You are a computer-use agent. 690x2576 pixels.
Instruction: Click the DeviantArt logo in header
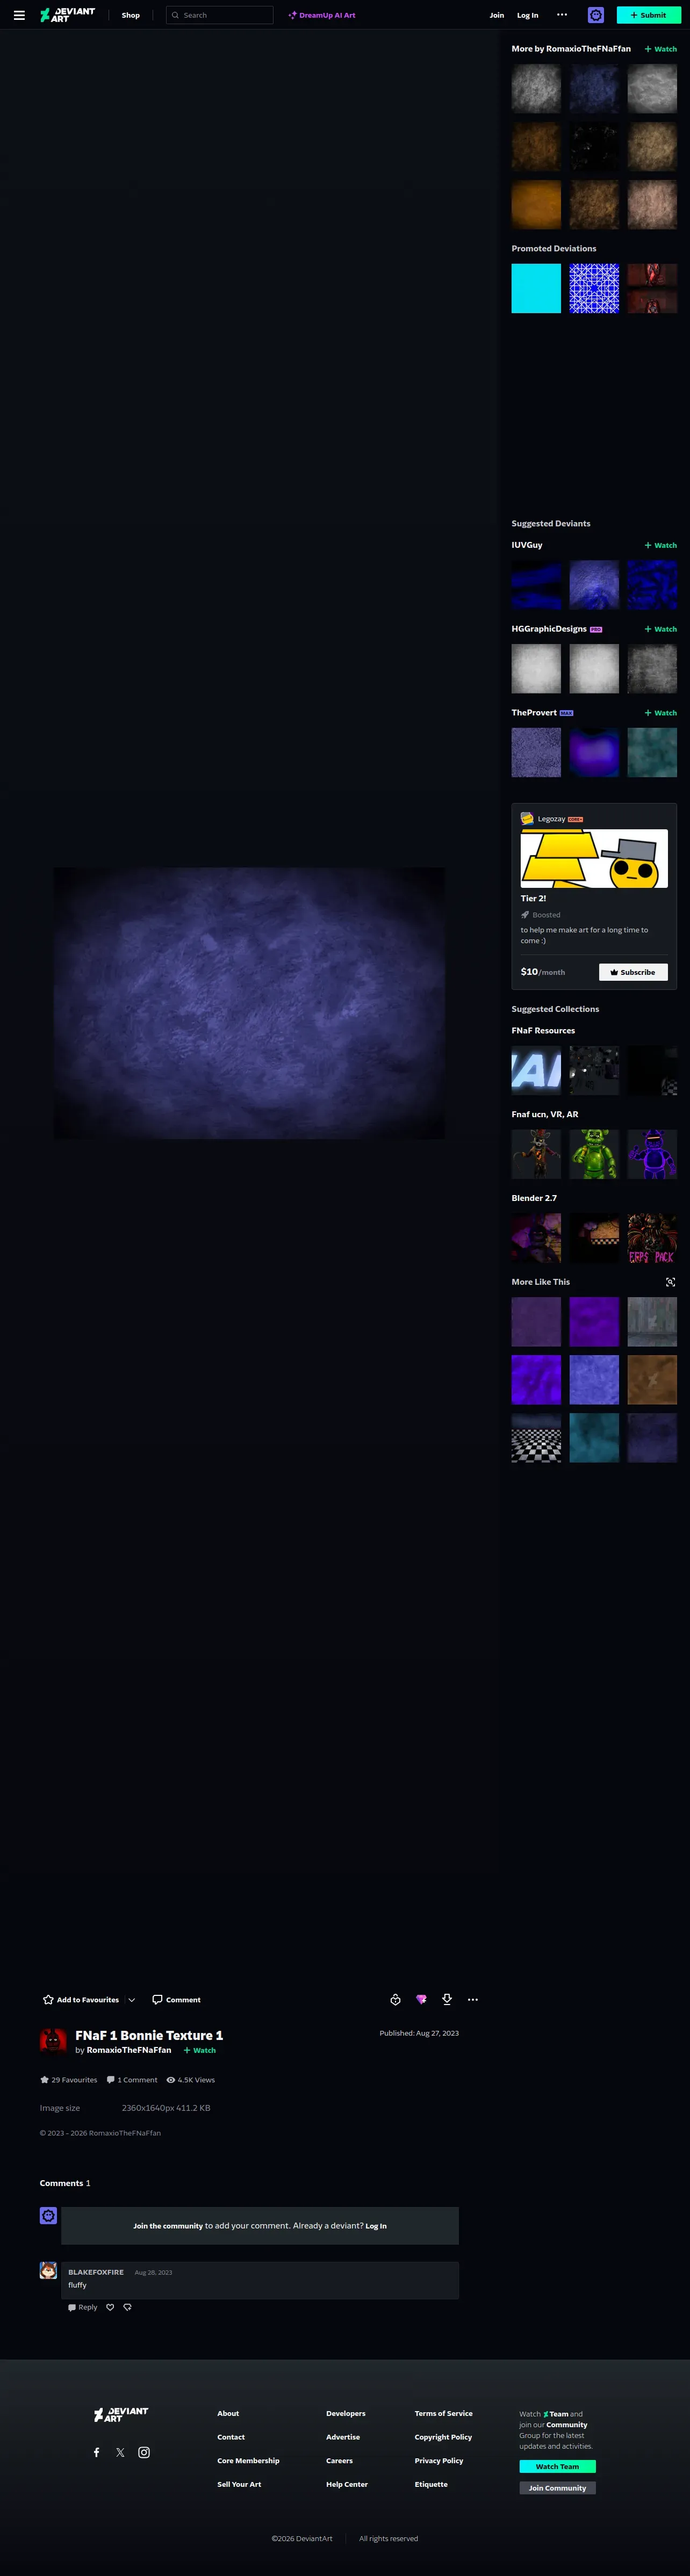coord(67,15)
